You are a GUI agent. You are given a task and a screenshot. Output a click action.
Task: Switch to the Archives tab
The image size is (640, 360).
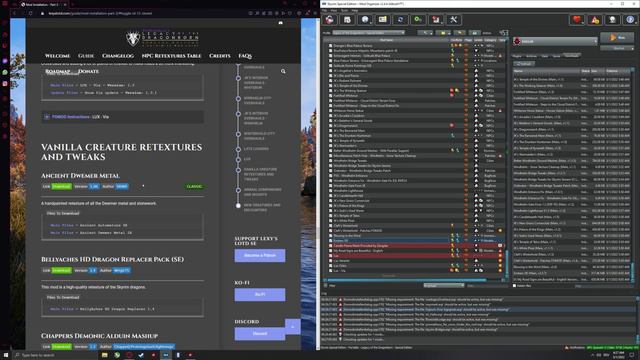click(x=531, y=56)
